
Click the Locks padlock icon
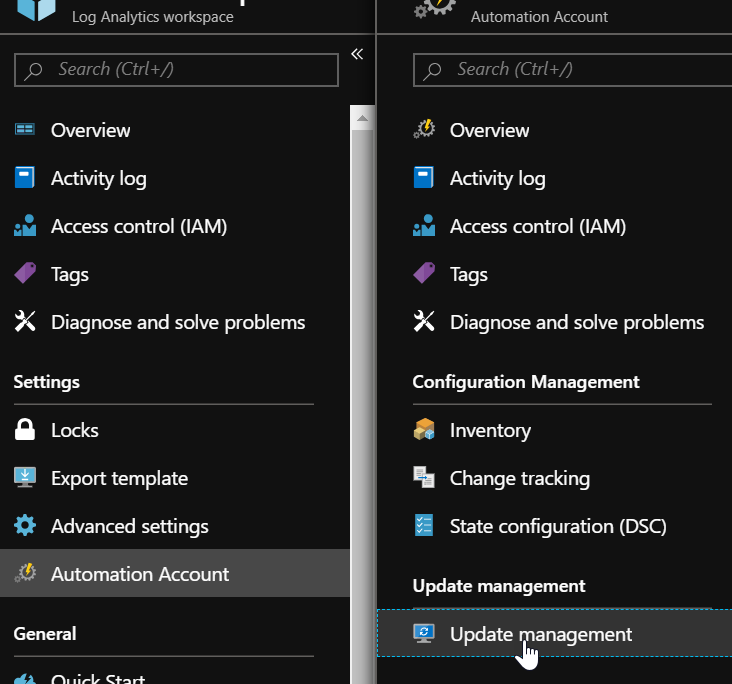pyautogui.click(x=25, y=430)
